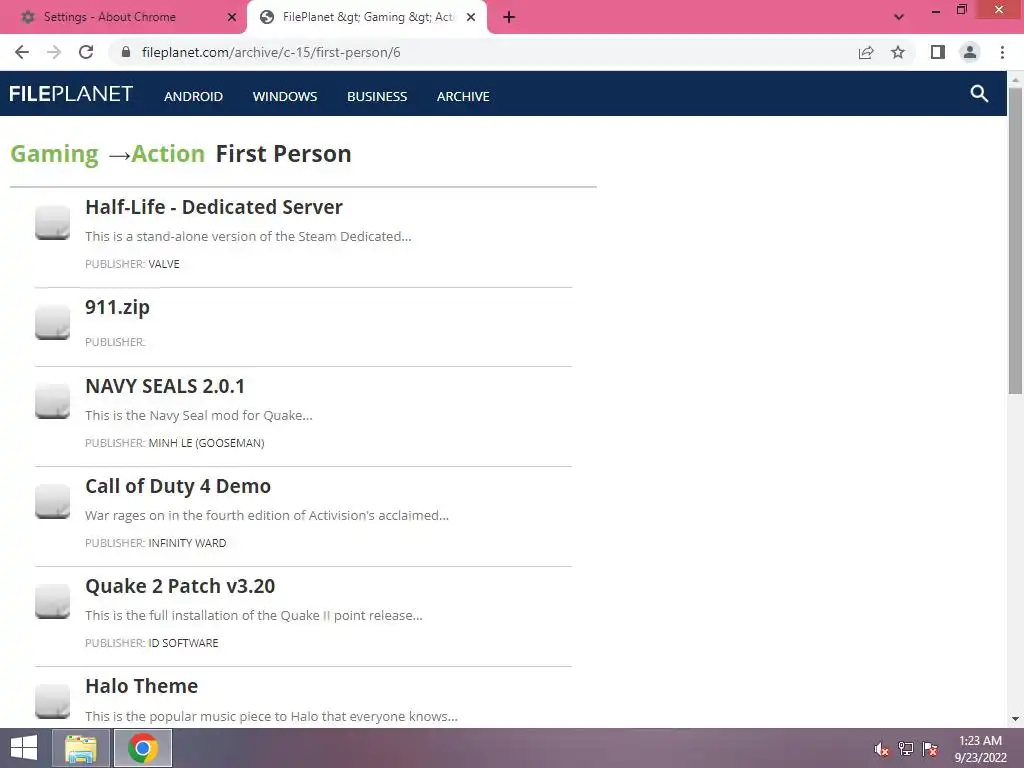The width and height of the screenshot is (1024, 768).
Task: Click publisher name VALVE
Action: (x=164, y=264)
